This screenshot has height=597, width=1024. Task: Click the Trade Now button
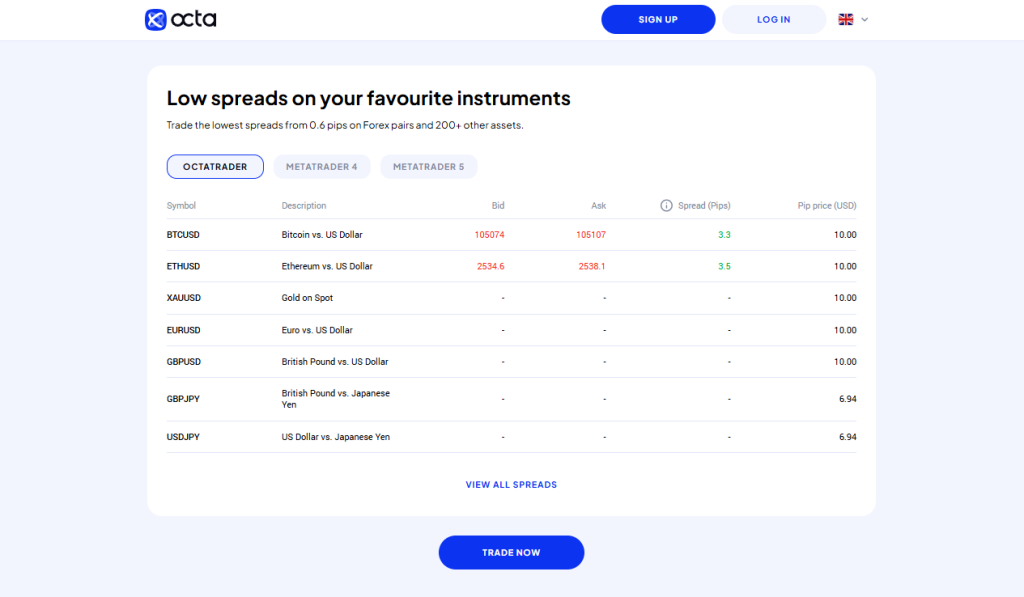point(511,552)
